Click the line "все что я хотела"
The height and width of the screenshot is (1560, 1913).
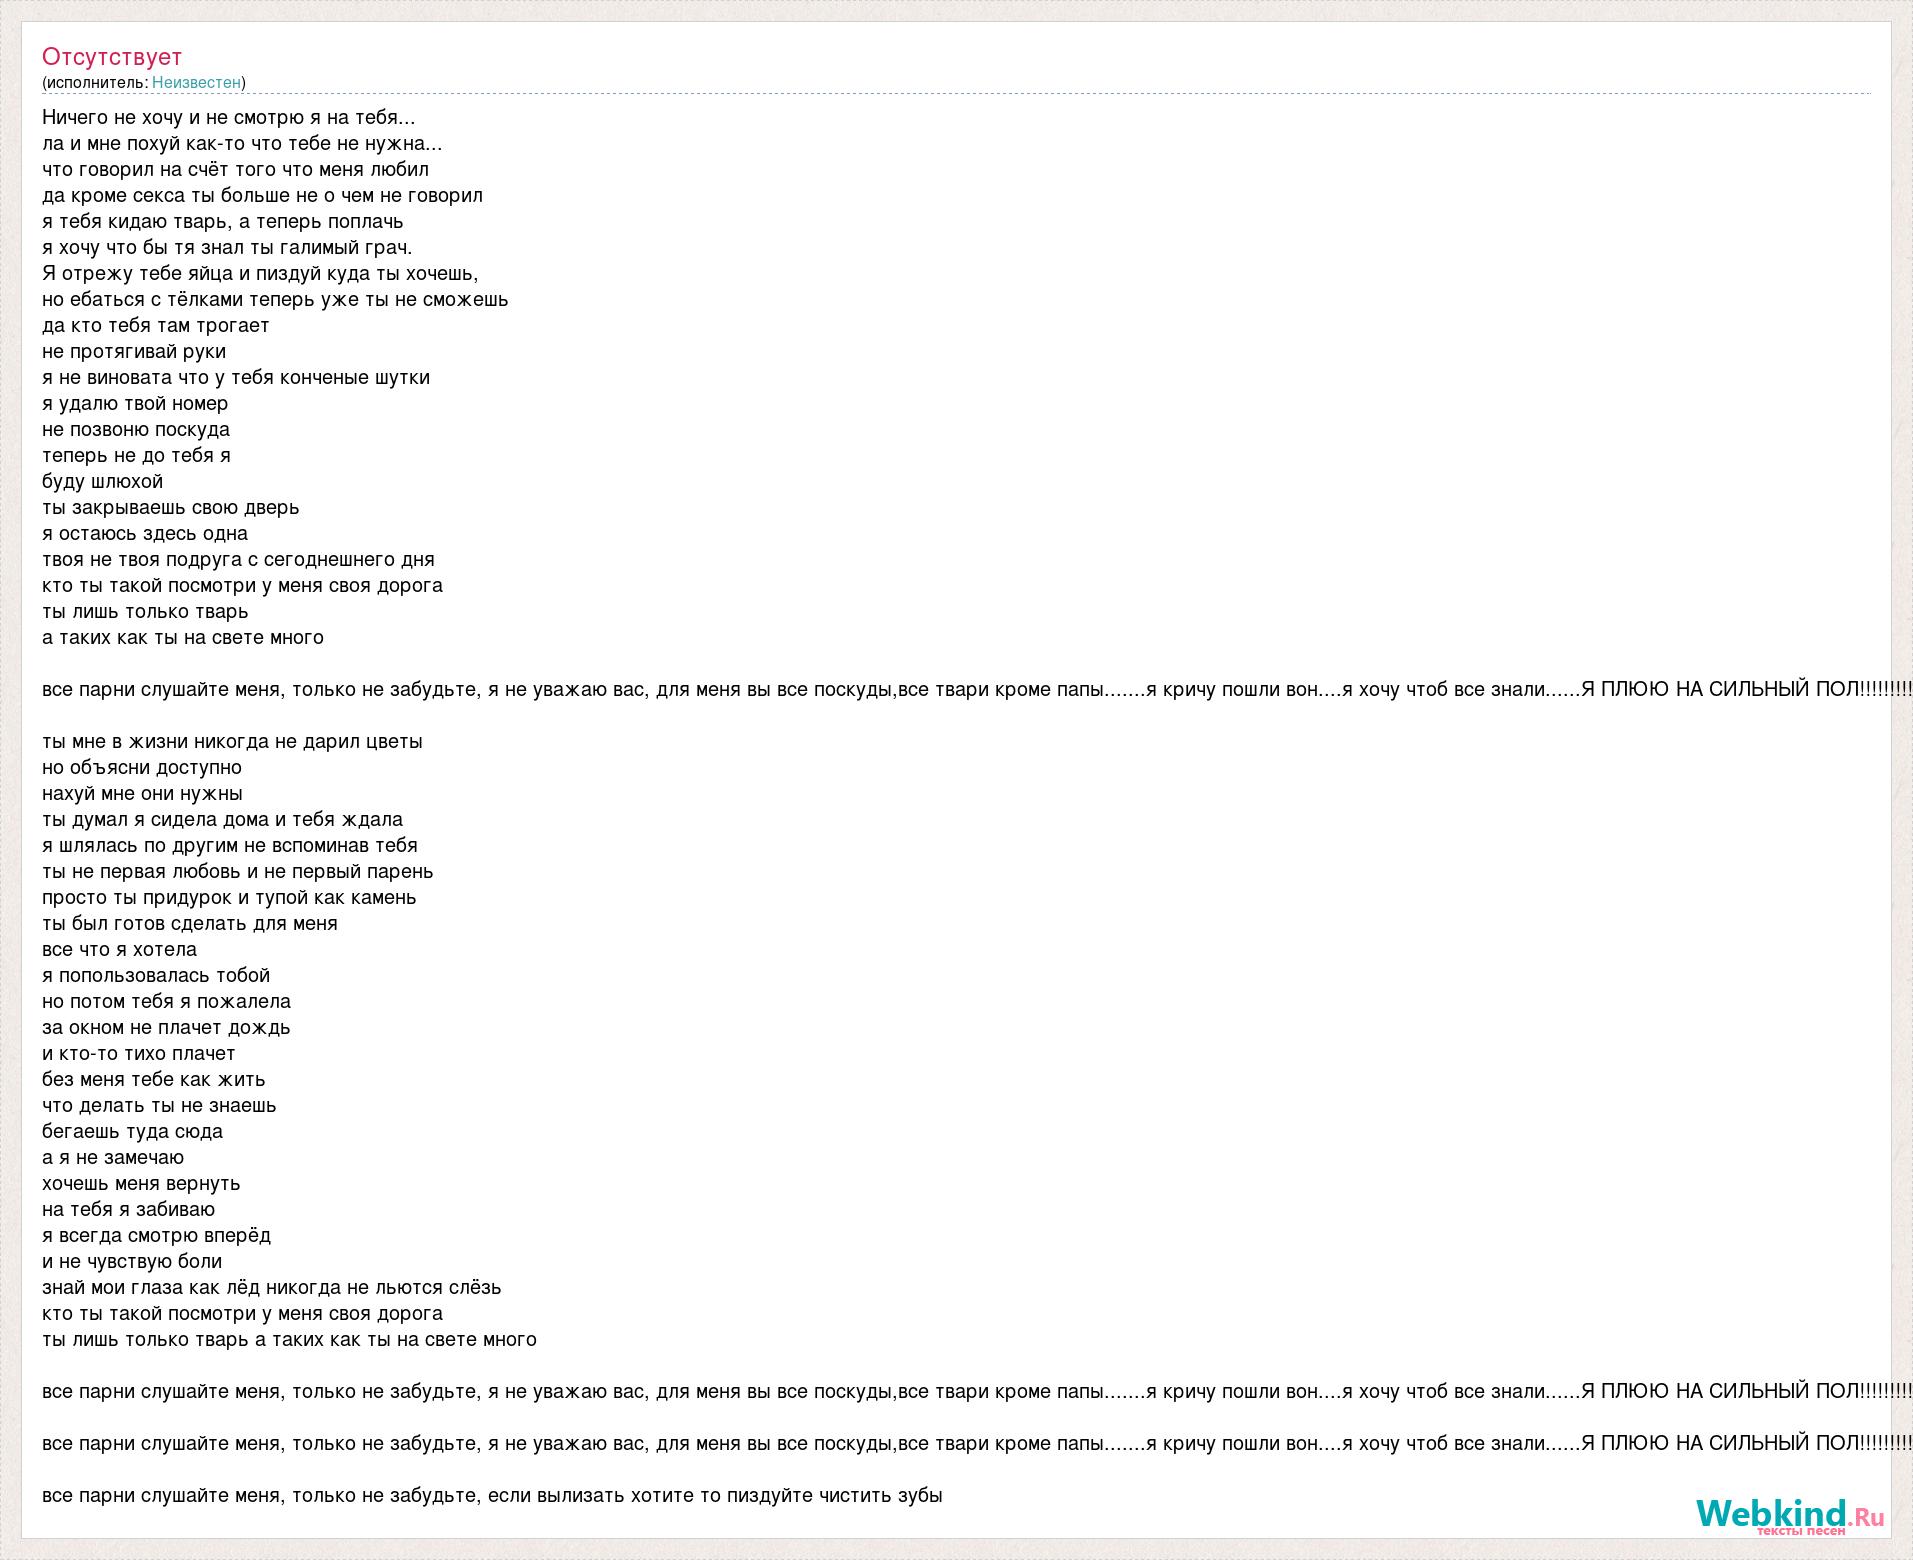click(x=120, y=950)
